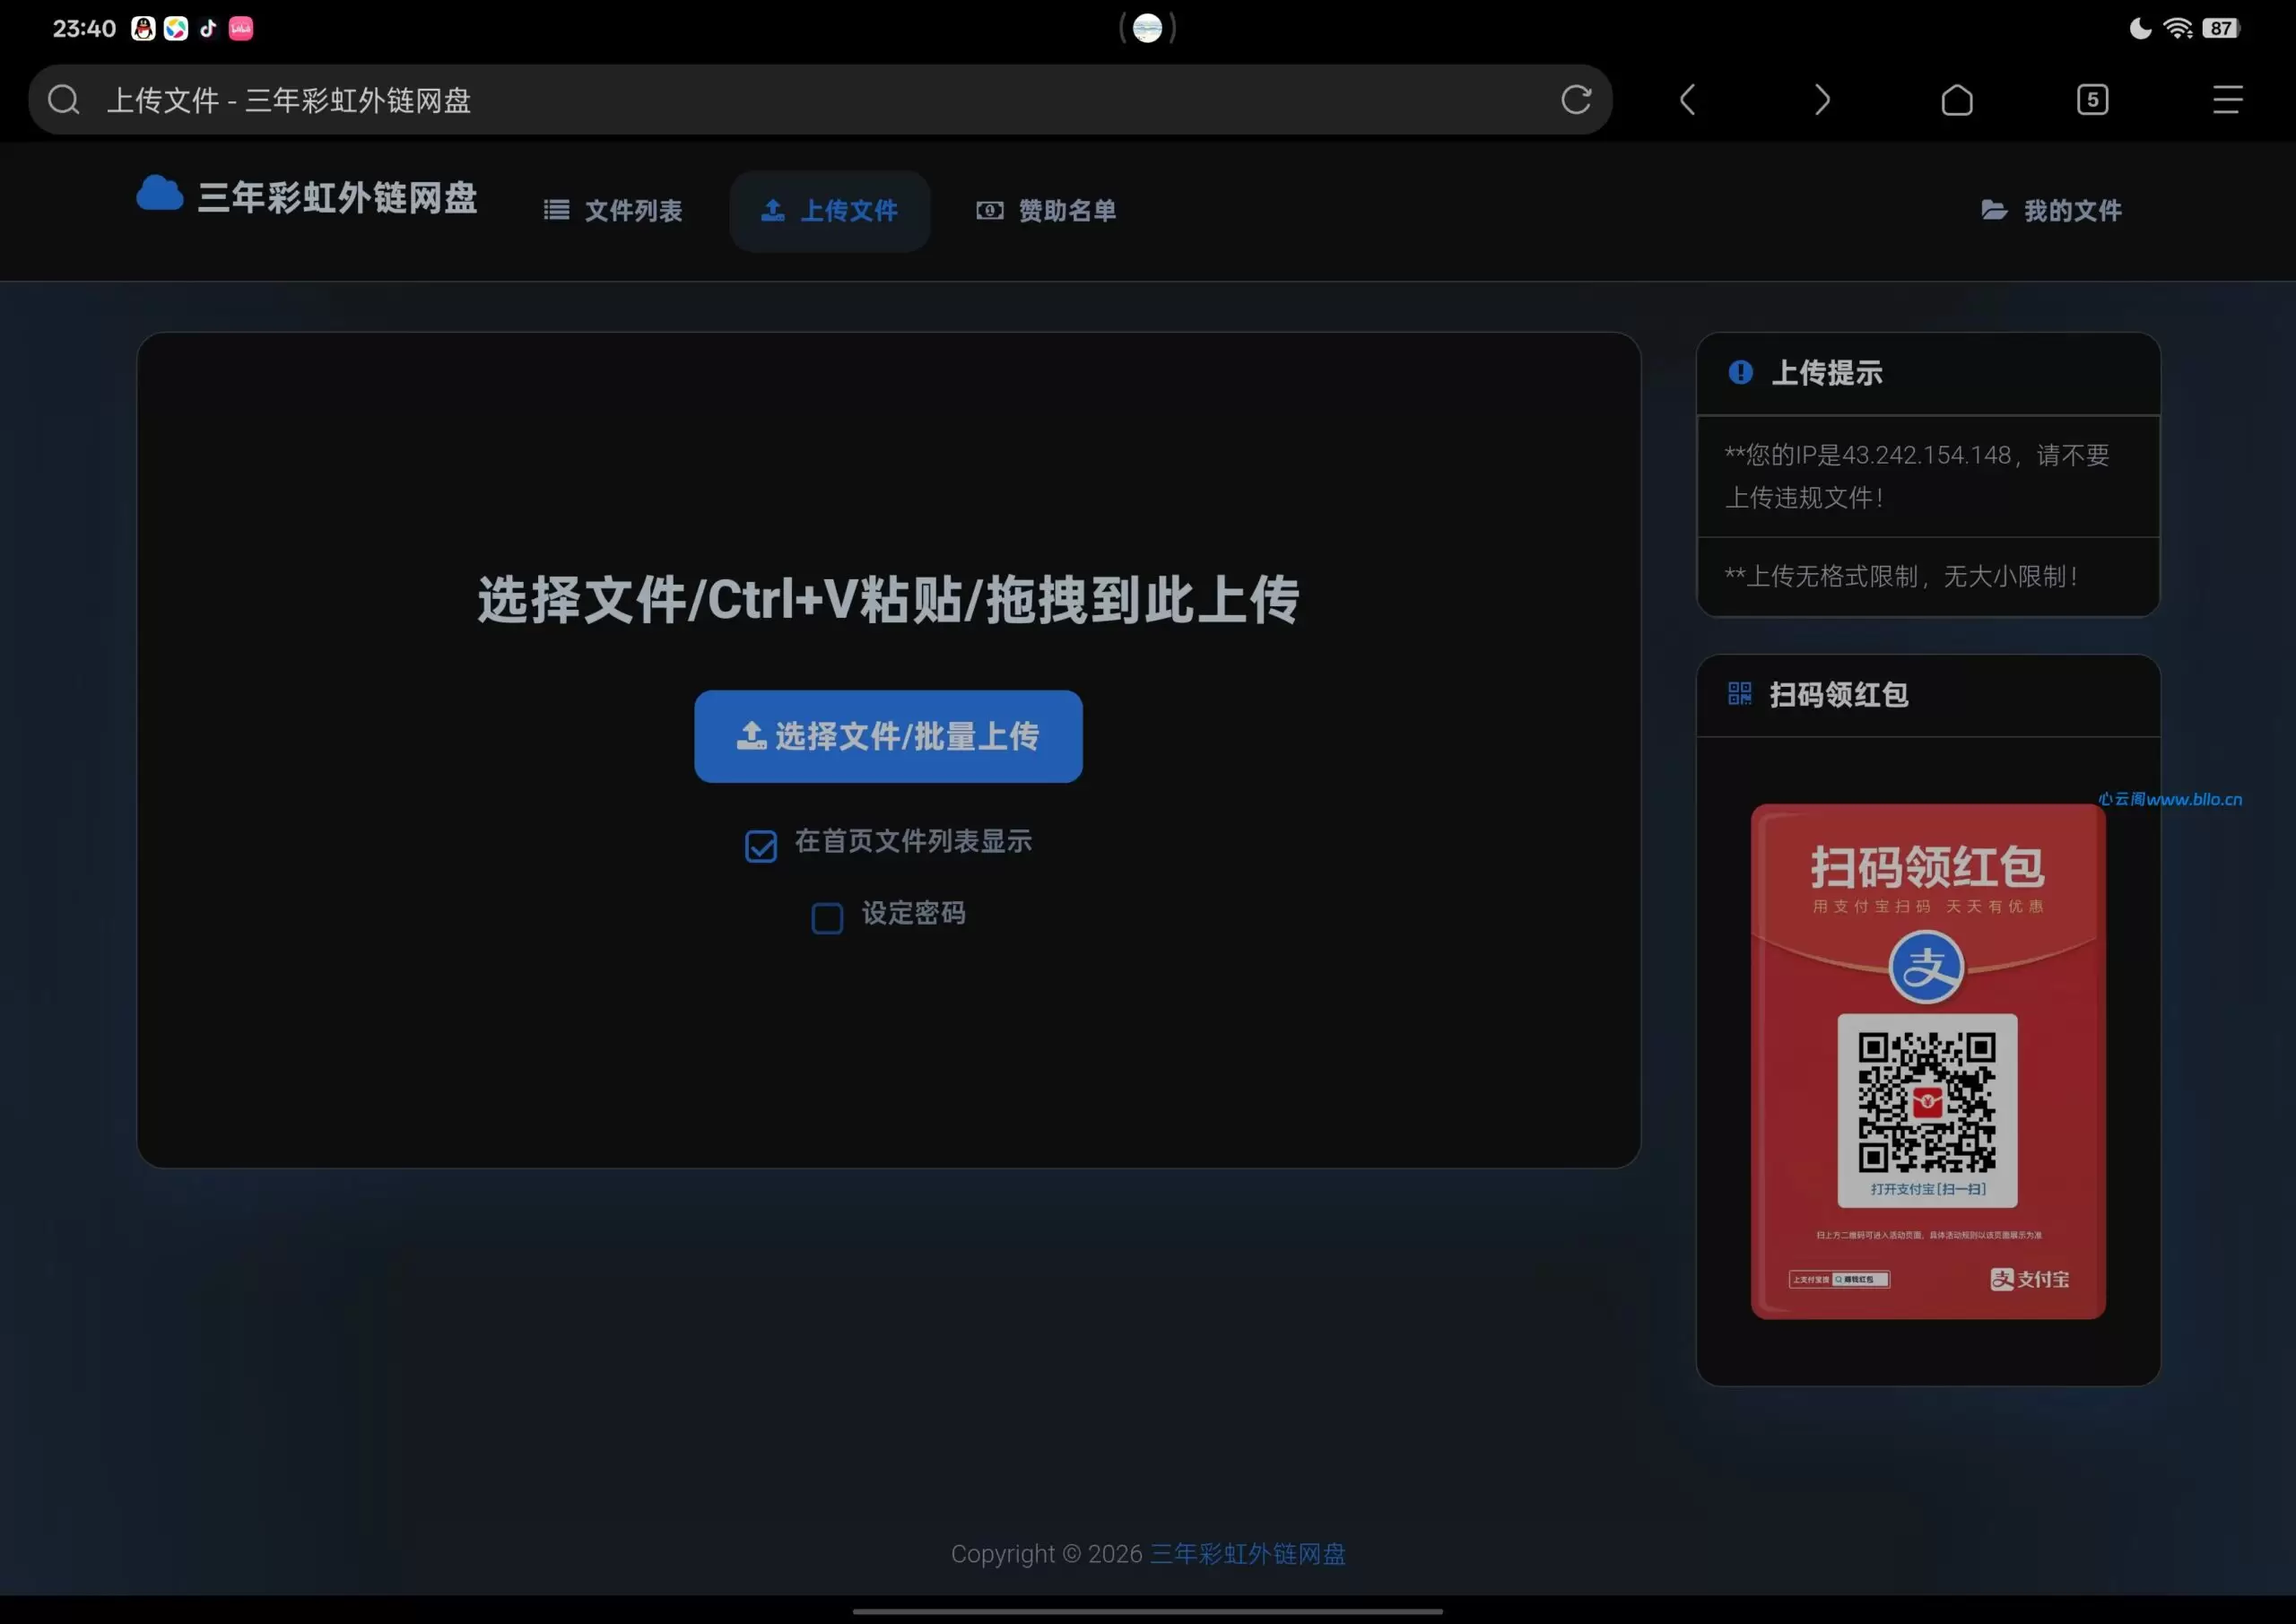Switch to the 上传文件 tab

[830, 211]
